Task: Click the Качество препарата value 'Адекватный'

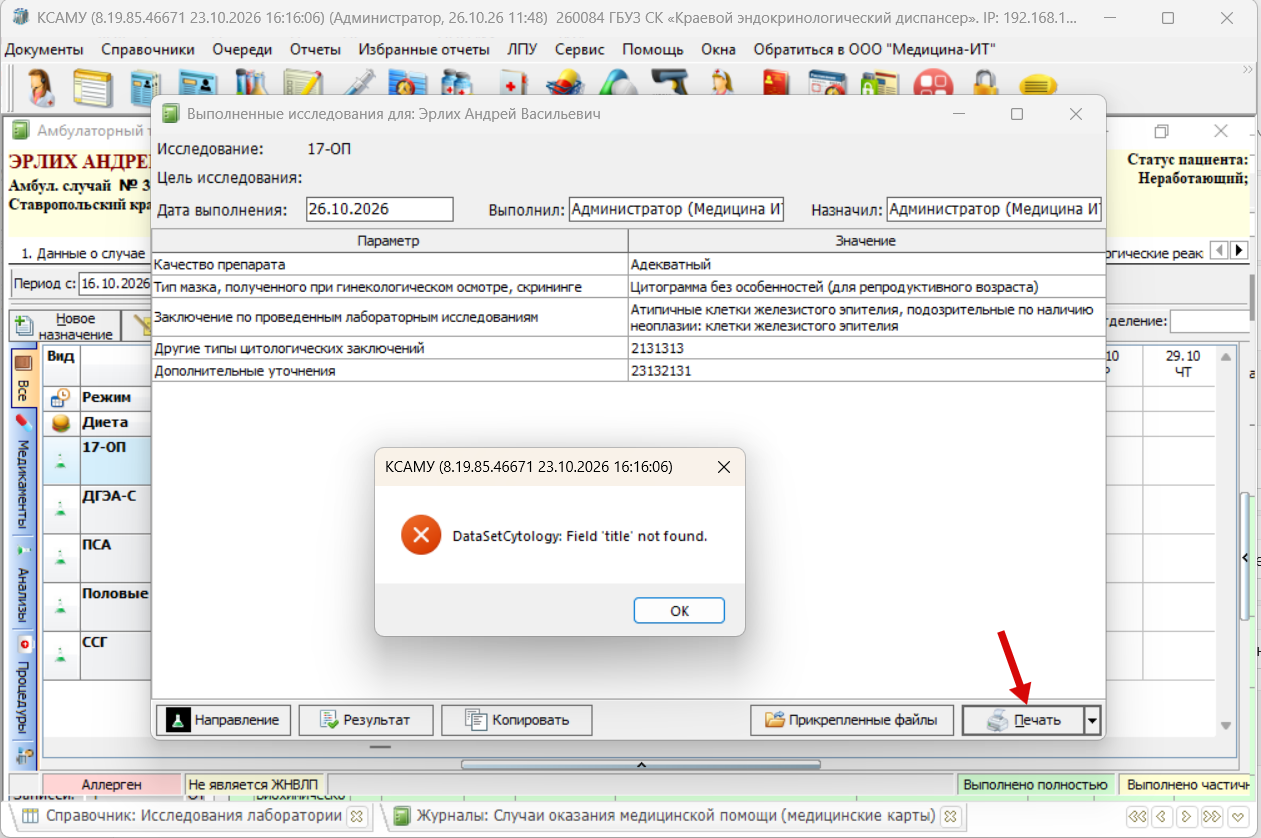Action: click(671, 265)
